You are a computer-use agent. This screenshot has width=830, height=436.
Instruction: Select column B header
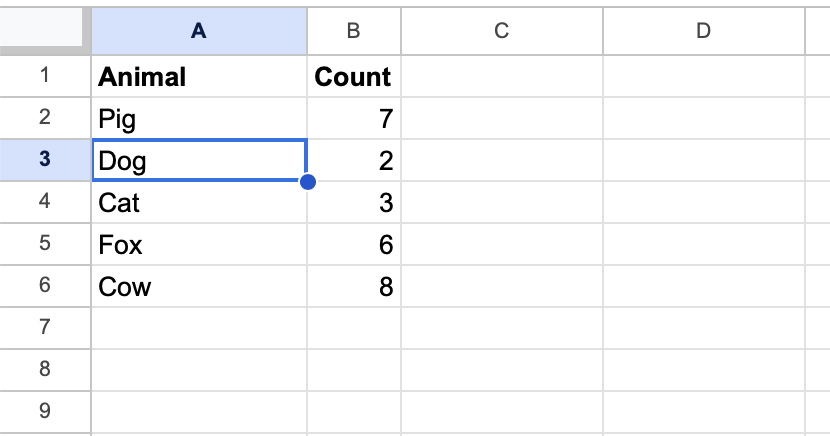point(353,32)
